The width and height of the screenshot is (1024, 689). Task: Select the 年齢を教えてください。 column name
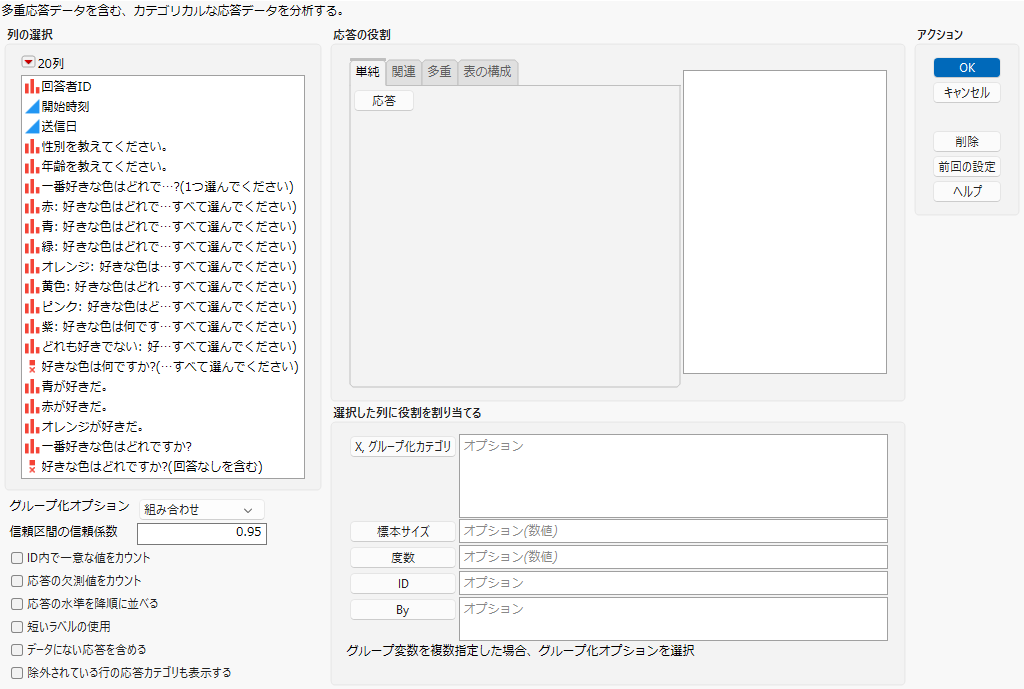click(x=104, y=167)
